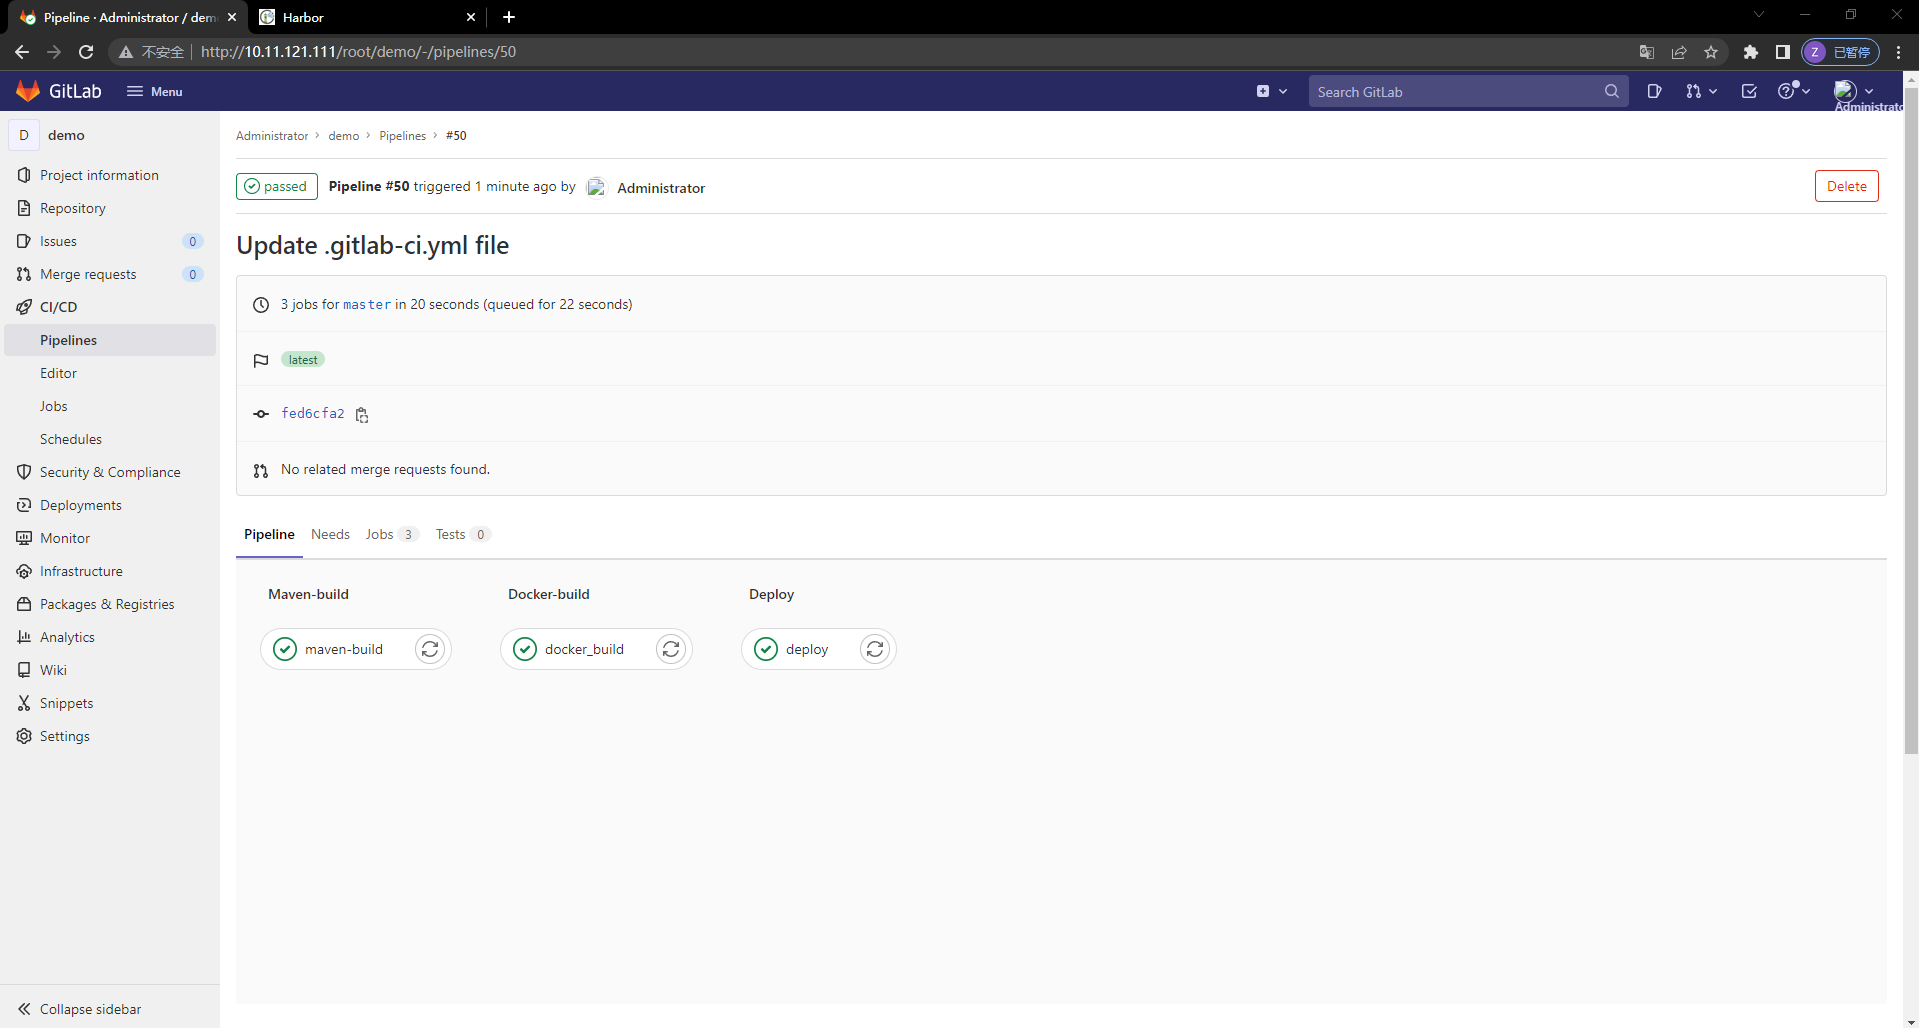Screen dimensions: 1919x1028
Task: Switch to the Jobs tab
Action: point(391,534)
